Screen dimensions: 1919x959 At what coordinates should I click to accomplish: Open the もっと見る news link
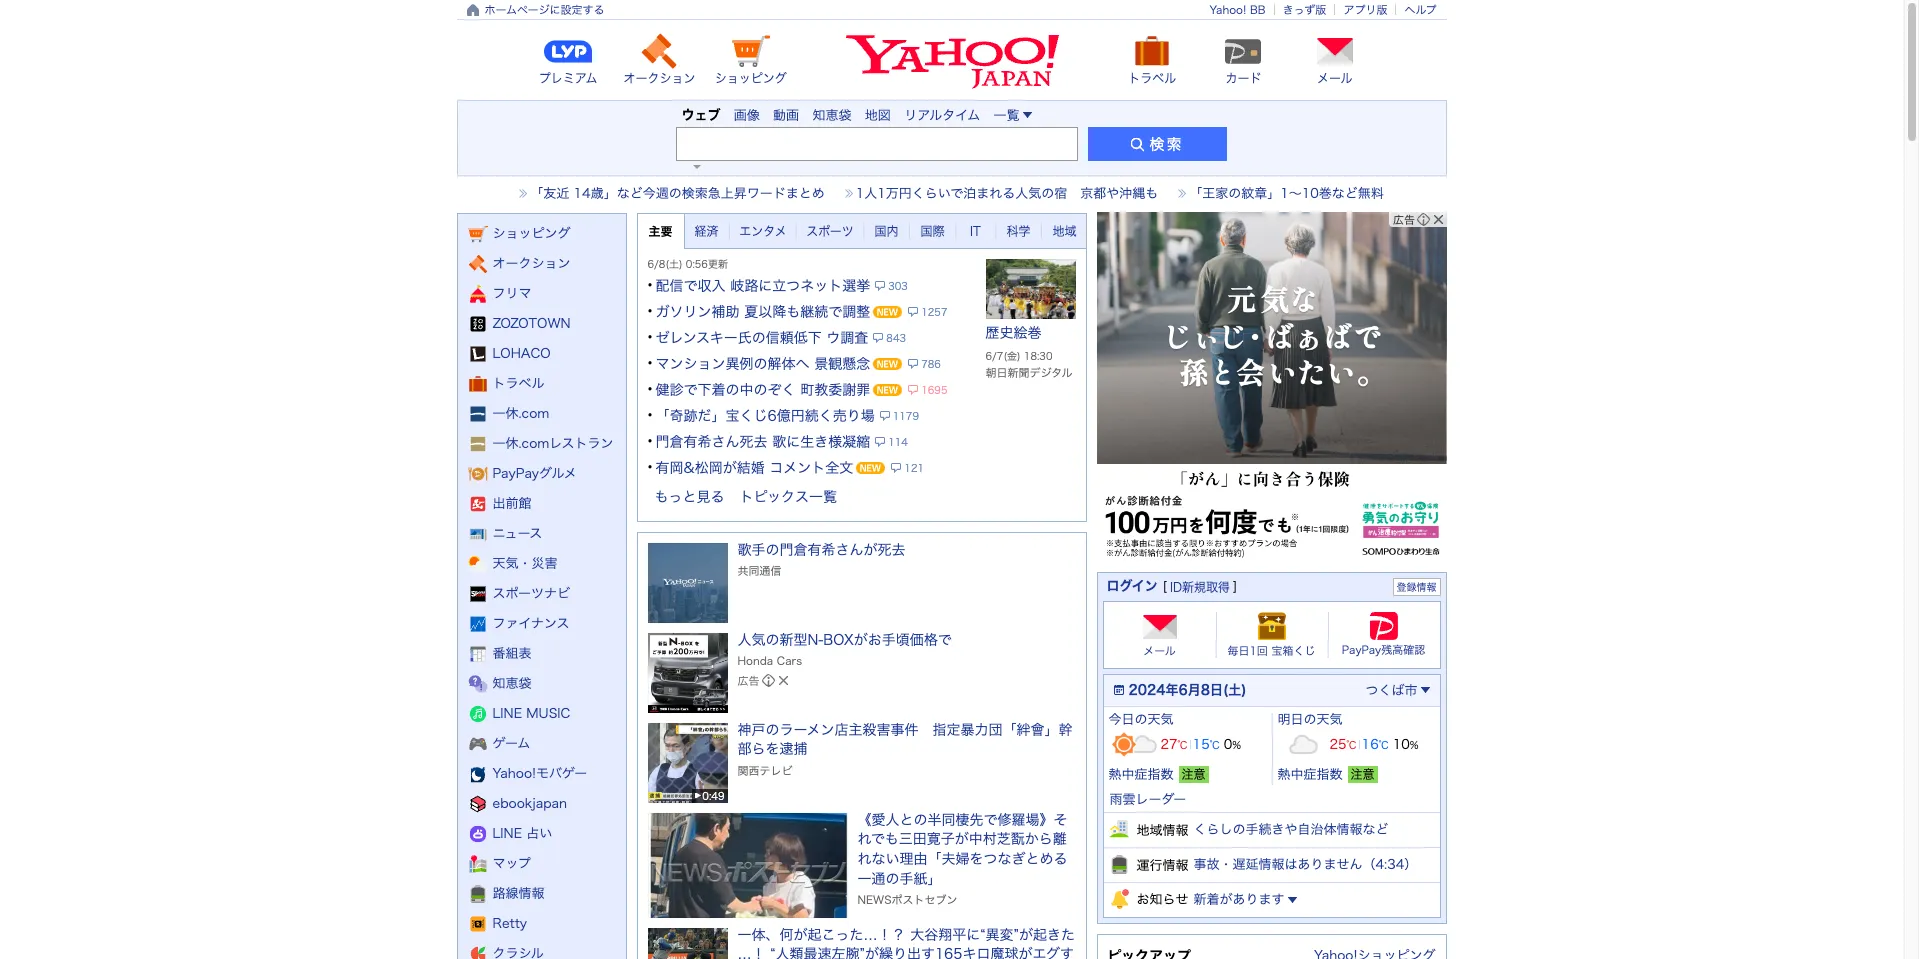[689, 497]
